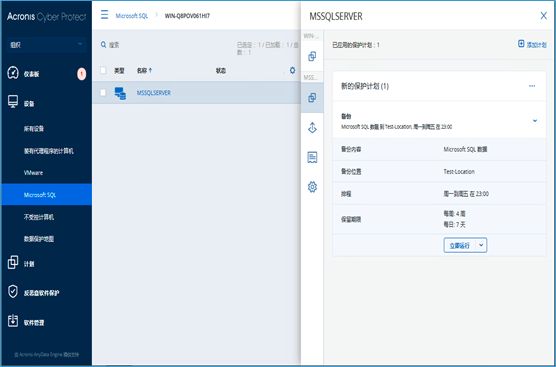Viewport: 556px width, 367px height.
Task: Click the plans copy icon in sidebar
Action: point(13,262)
